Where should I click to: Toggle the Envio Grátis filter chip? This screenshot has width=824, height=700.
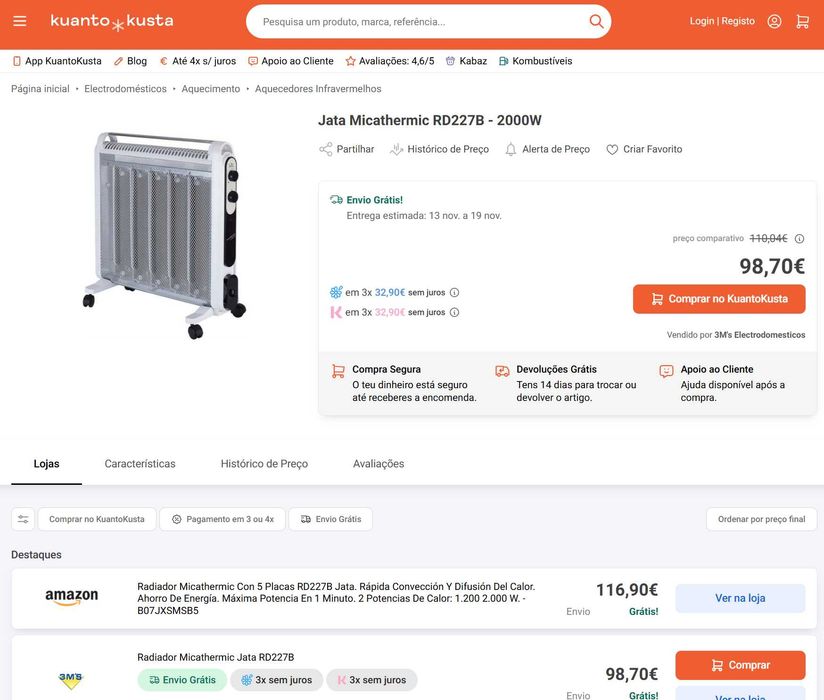[x=331, y=519]
